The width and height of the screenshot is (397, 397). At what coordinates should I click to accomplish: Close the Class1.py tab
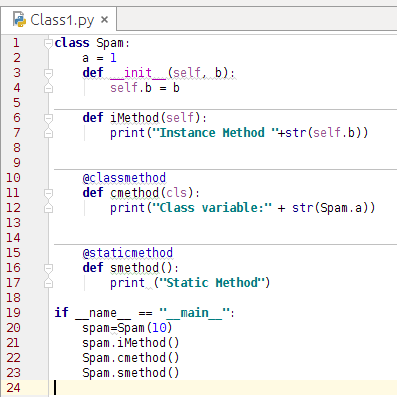point(104,20)
